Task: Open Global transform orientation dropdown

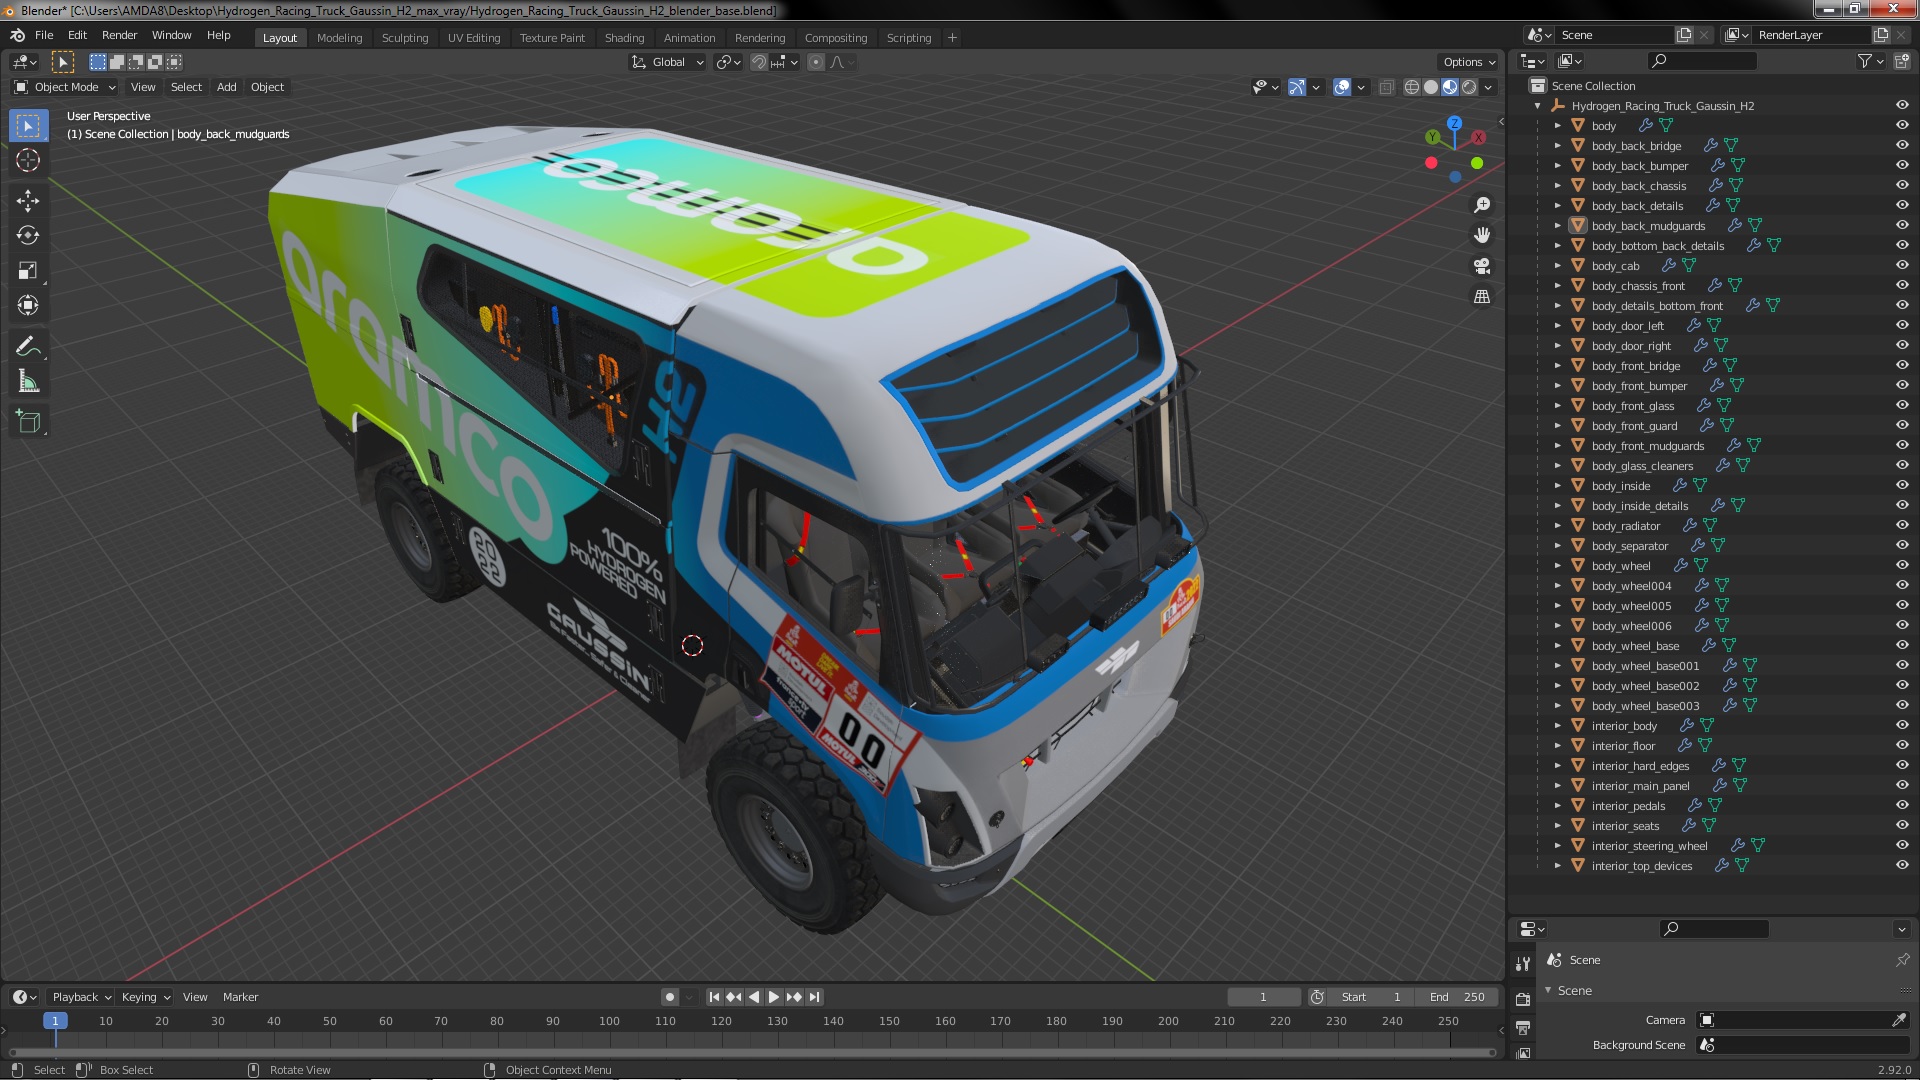Action: tap(667, 62)
